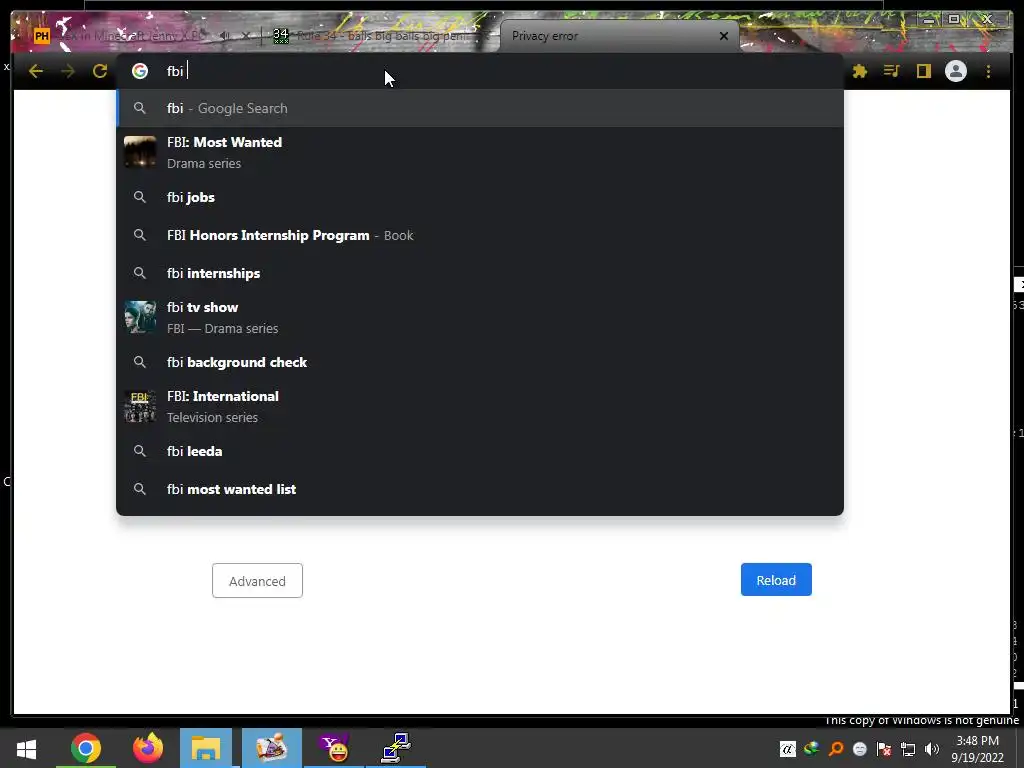This screenshot has width=1024, height=768.
Task: Open the Windows Start menu
Action: pos(26,748)
